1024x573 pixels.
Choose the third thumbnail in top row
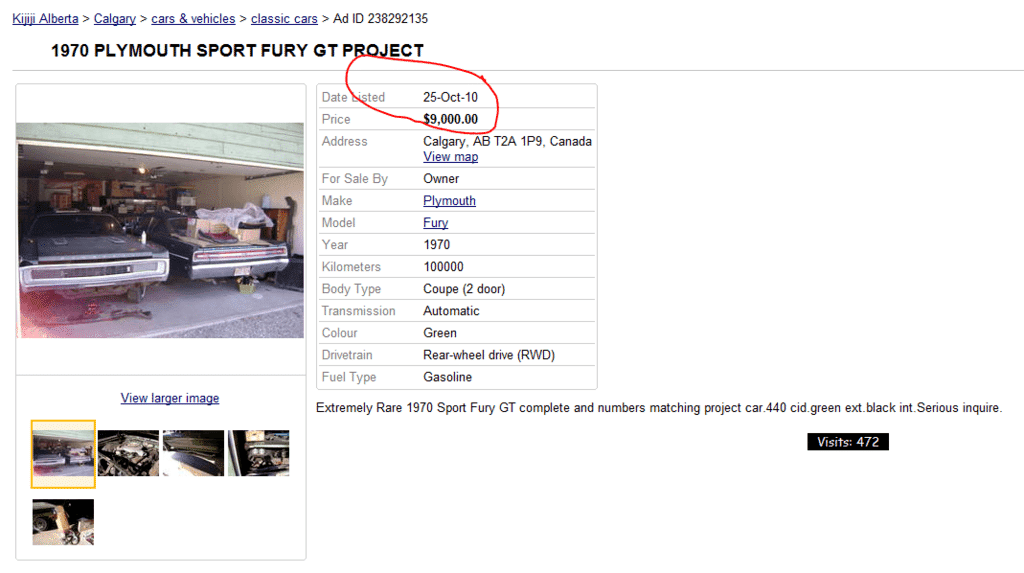pyautogui.click(x=193, y=453)
